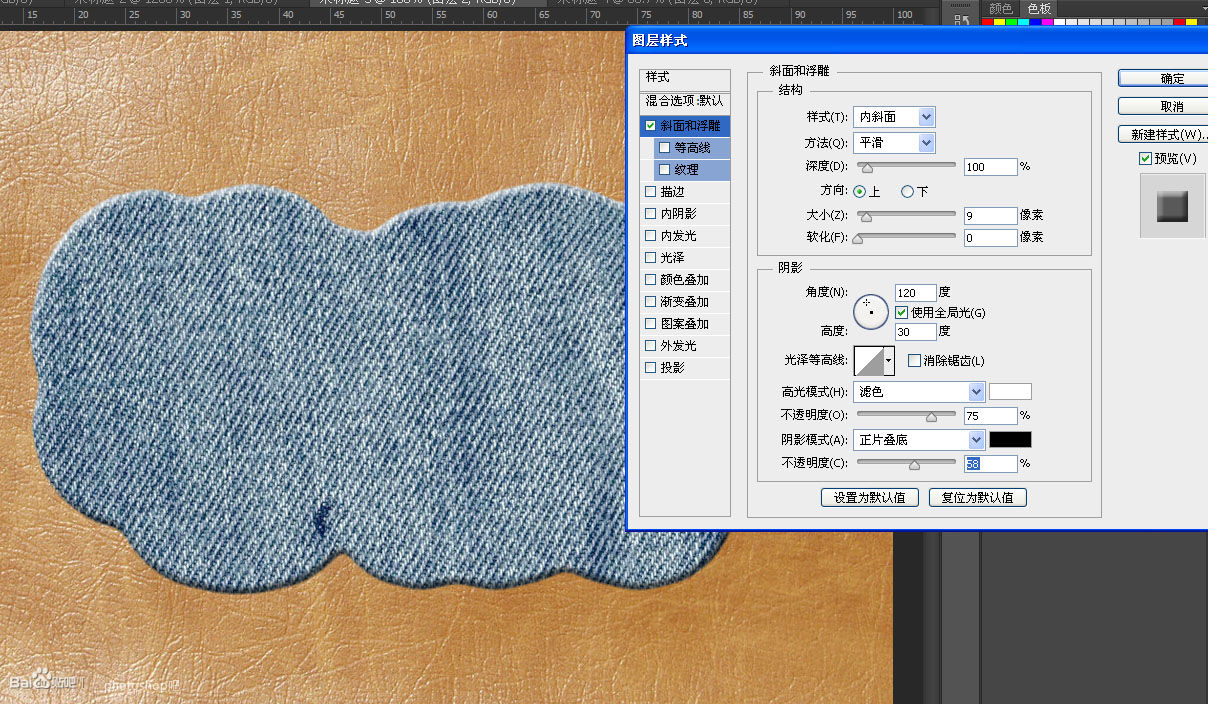1208x704 pixels.
Task: Select the 下 direction radio button
Action: pyautogui.click(x=908, y=191)
